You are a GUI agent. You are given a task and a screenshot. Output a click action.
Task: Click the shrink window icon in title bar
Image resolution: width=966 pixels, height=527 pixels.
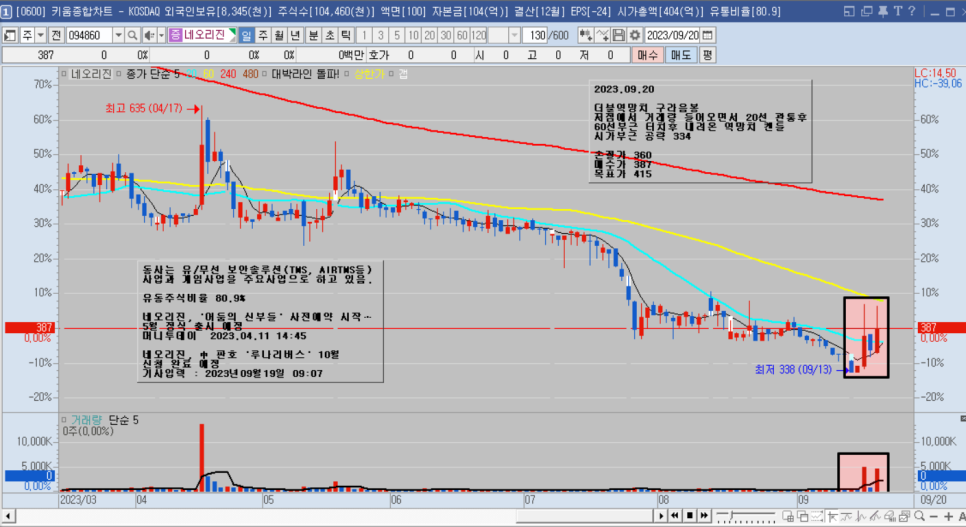pyautogui.click(x=849, y=11)
